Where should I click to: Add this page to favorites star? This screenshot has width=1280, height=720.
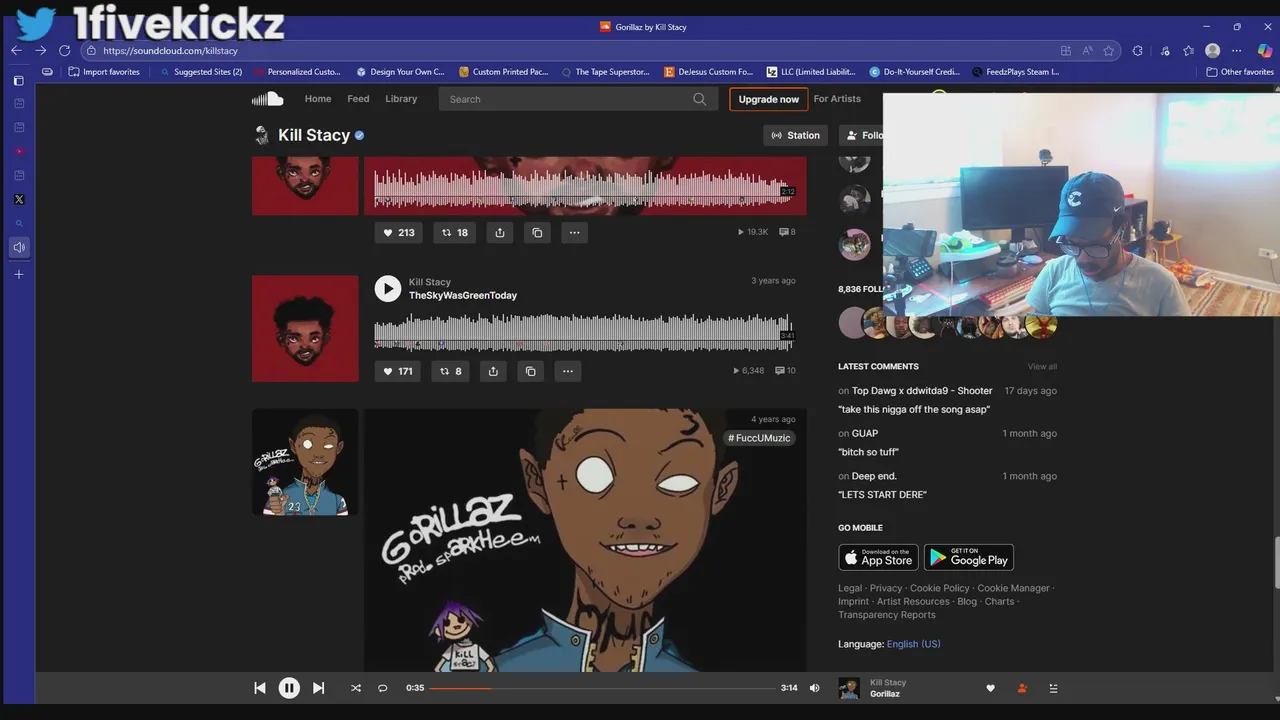[x=1109, y=50]
